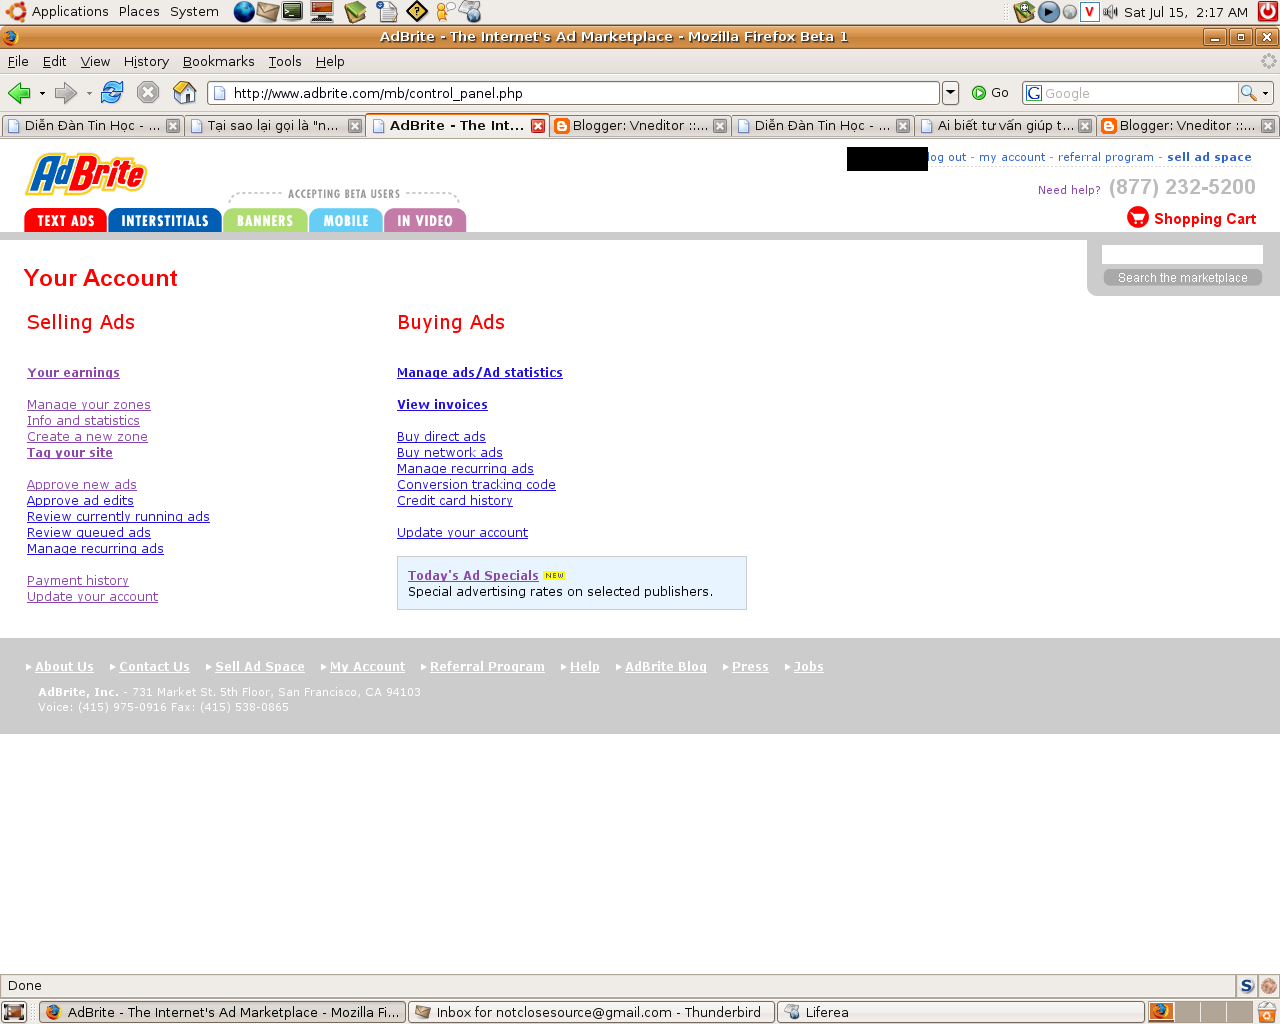Click Search the marketplace button
1280x1024 pixels.
pos(1182,278)
